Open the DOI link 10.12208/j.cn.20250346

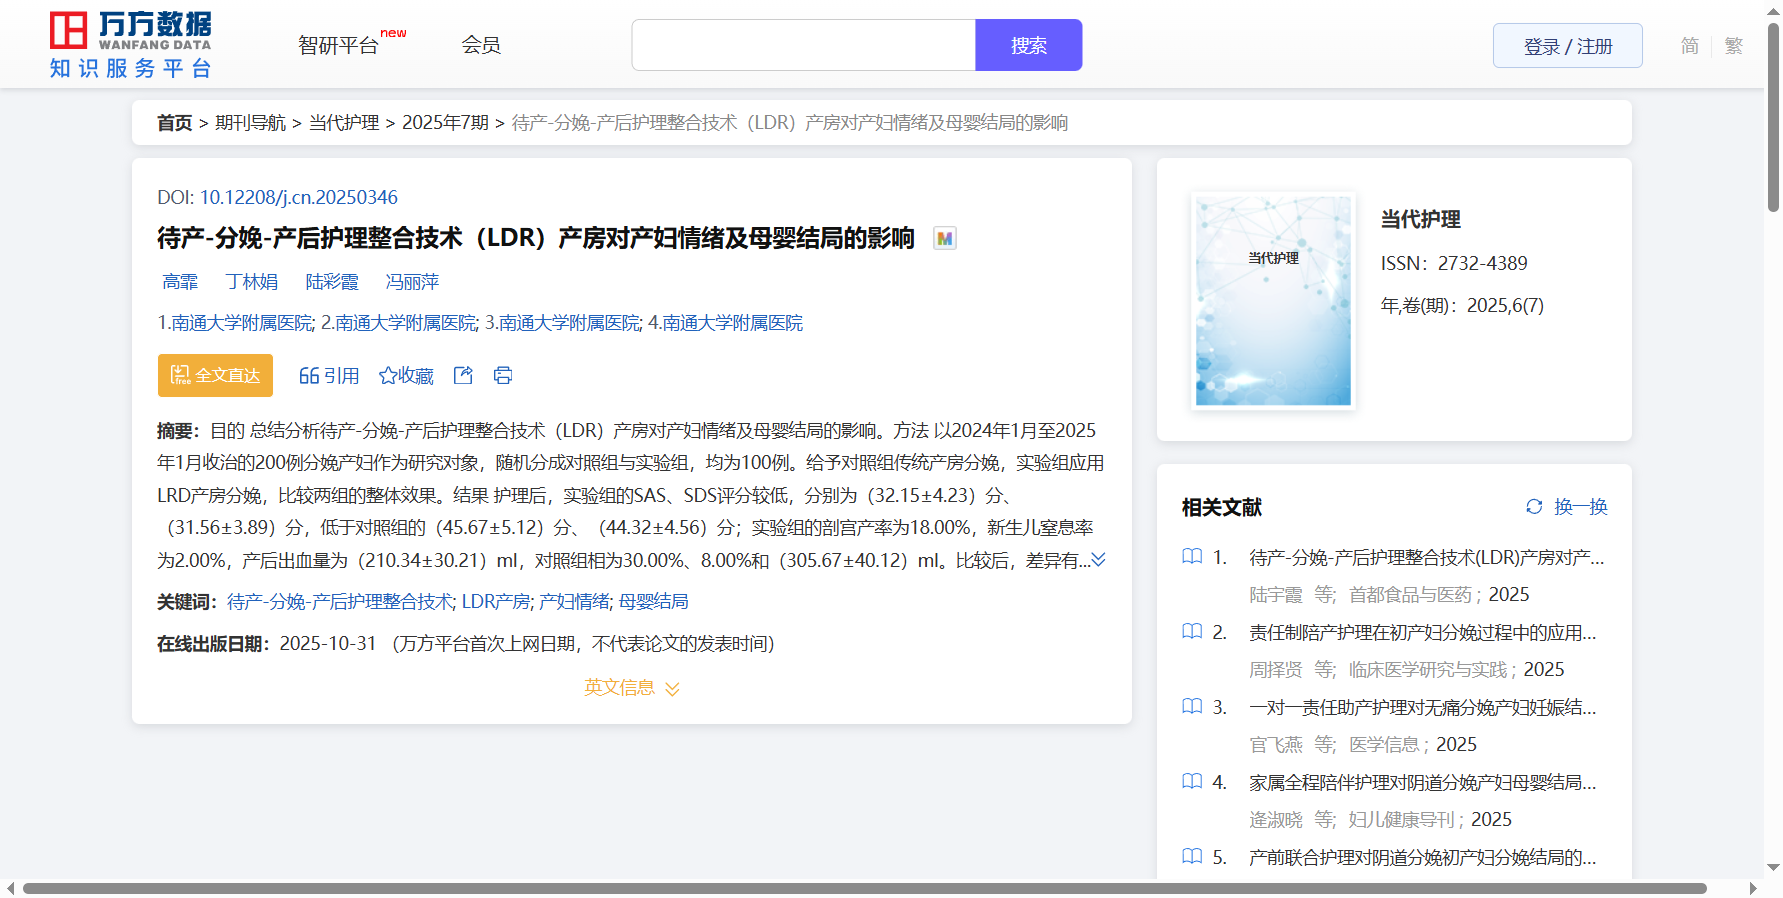coord(298,197)
